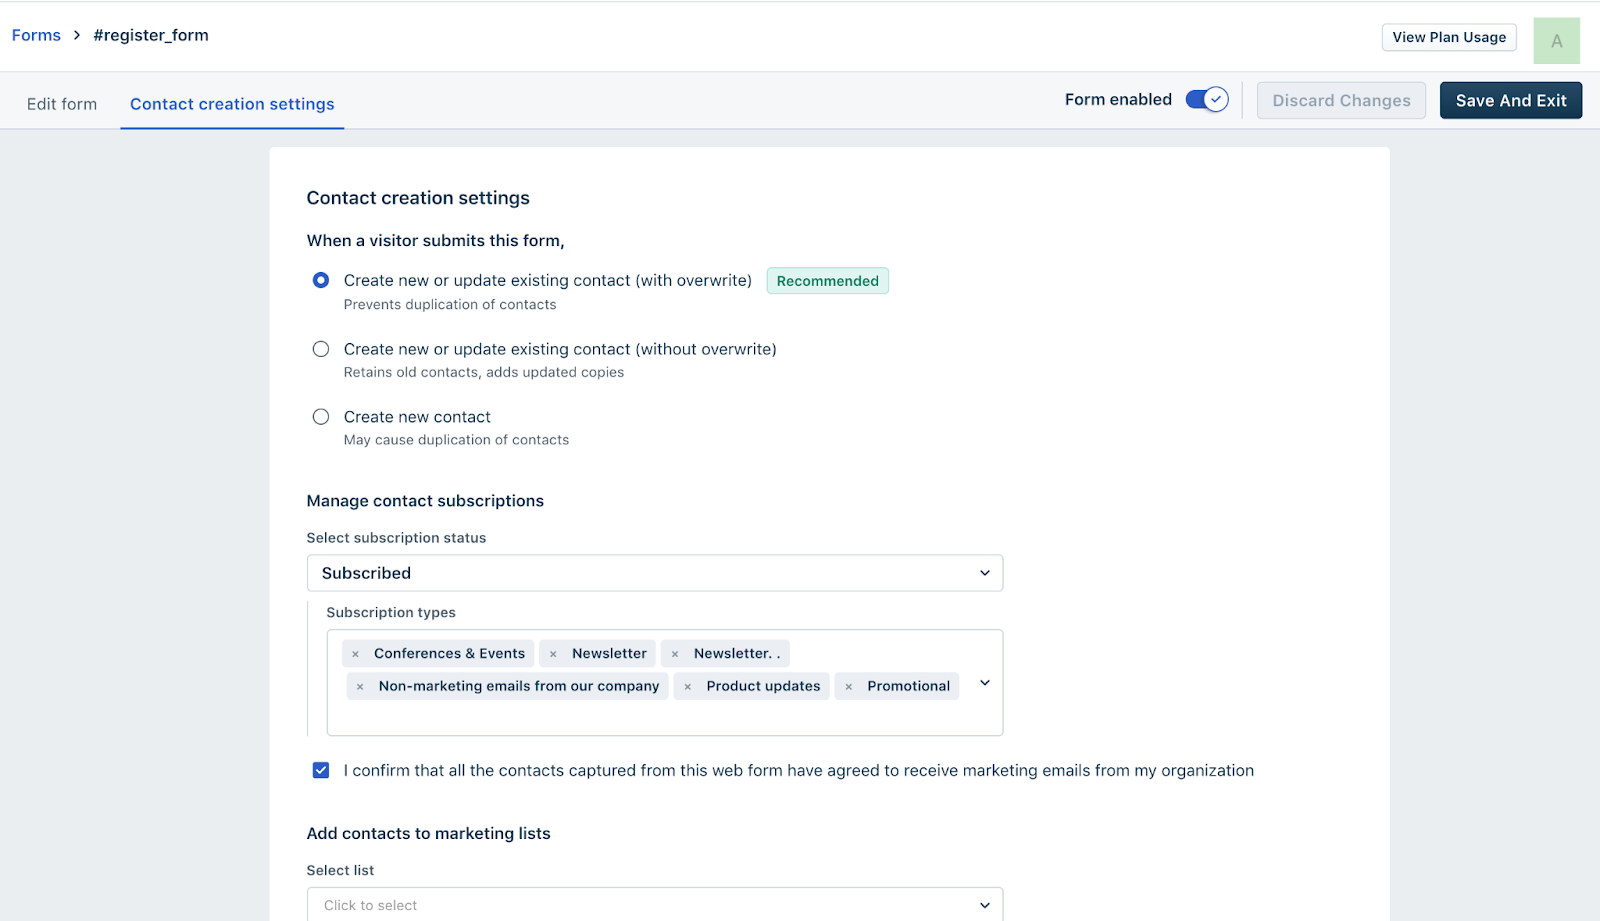This screenshot has width=1600, height=921.
Task: Open the Contact creation settings tab
Action: [x=232, y=104]
